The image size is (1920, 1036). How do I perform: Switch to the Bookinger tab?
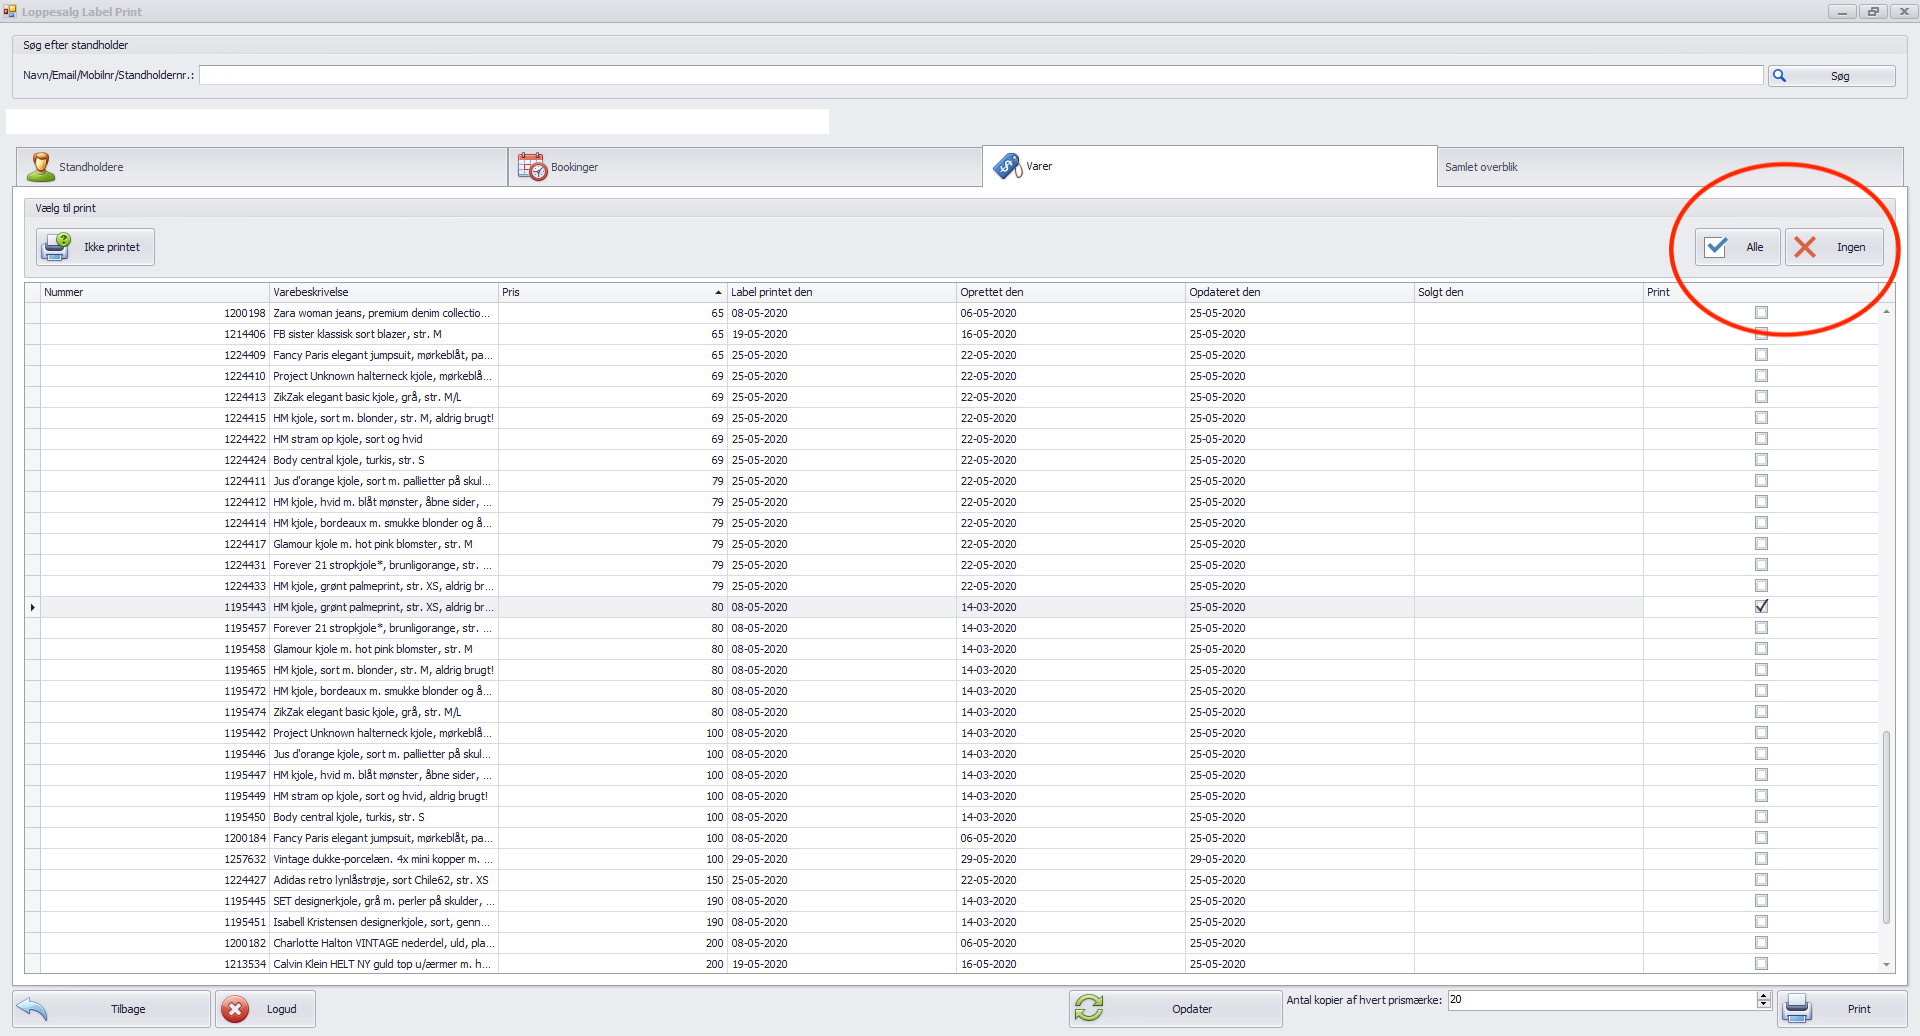coord(745,167)
